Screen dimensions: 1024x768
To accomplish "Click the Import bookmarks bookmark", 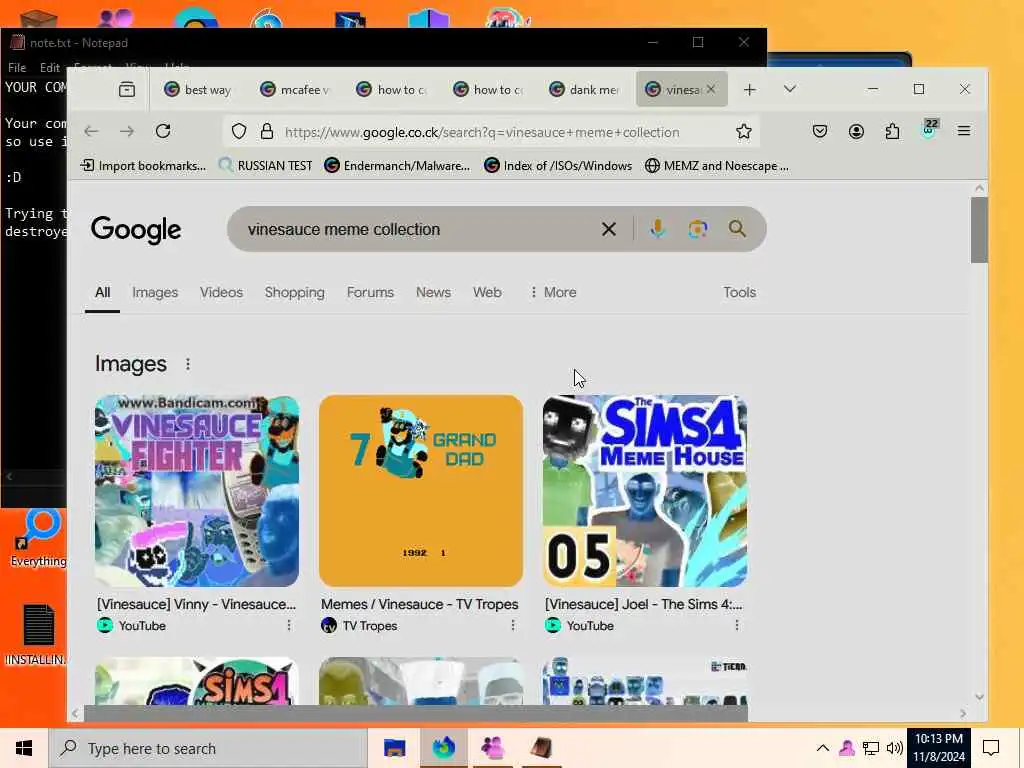I will (143, 166).
